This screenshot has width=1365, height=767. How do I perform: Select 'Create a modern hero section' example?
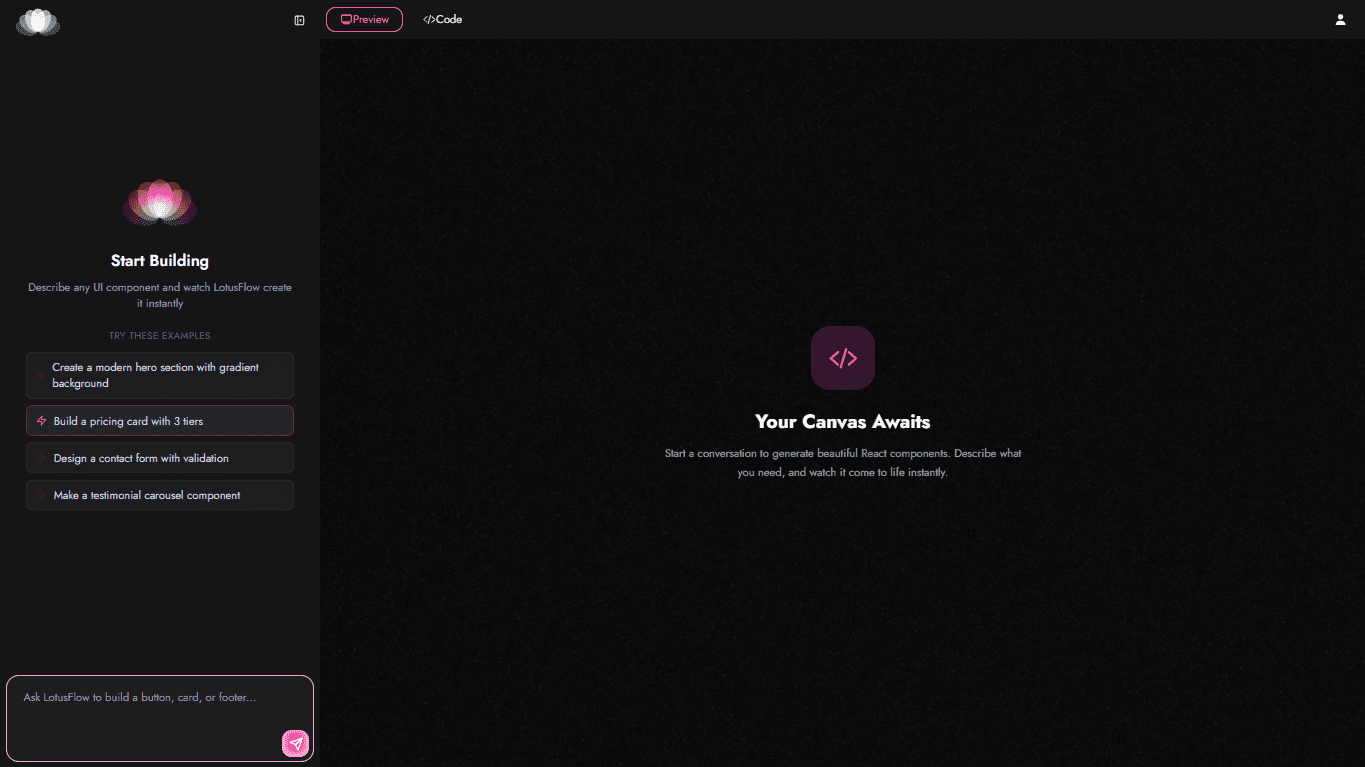pos(160,375)
